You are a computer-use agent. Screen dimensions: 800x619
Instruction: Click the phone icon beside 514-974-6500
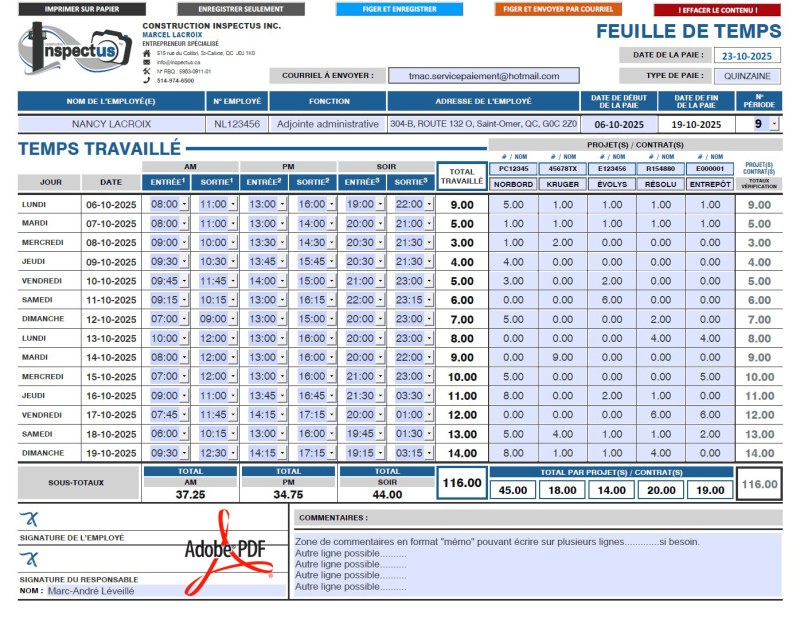tap(147, 80)
